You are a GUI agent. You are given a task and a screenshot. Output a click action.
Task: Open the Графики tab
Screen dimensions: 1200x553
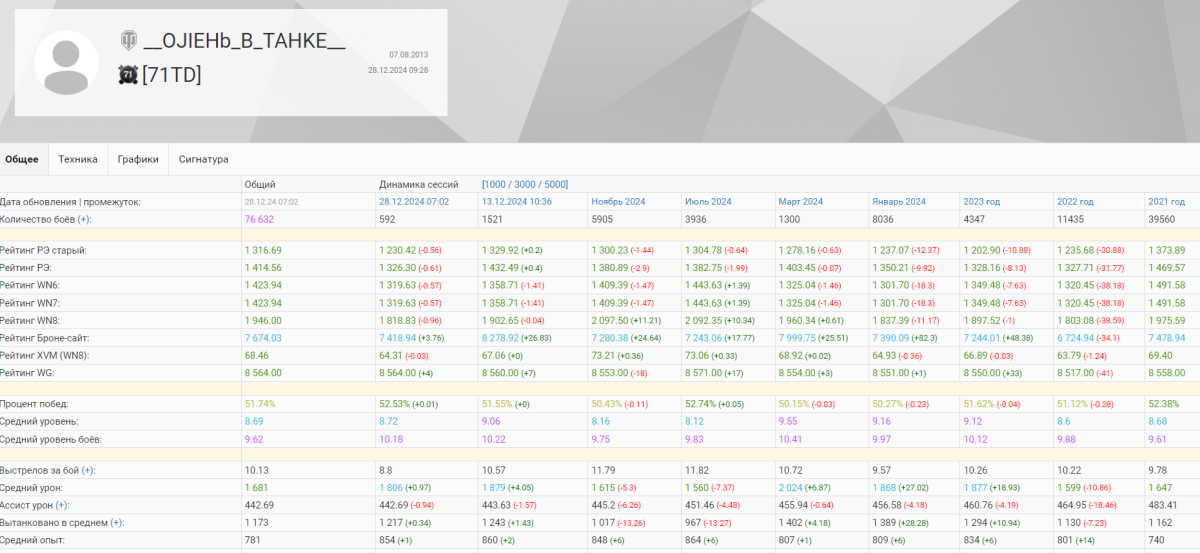[138, 159]
